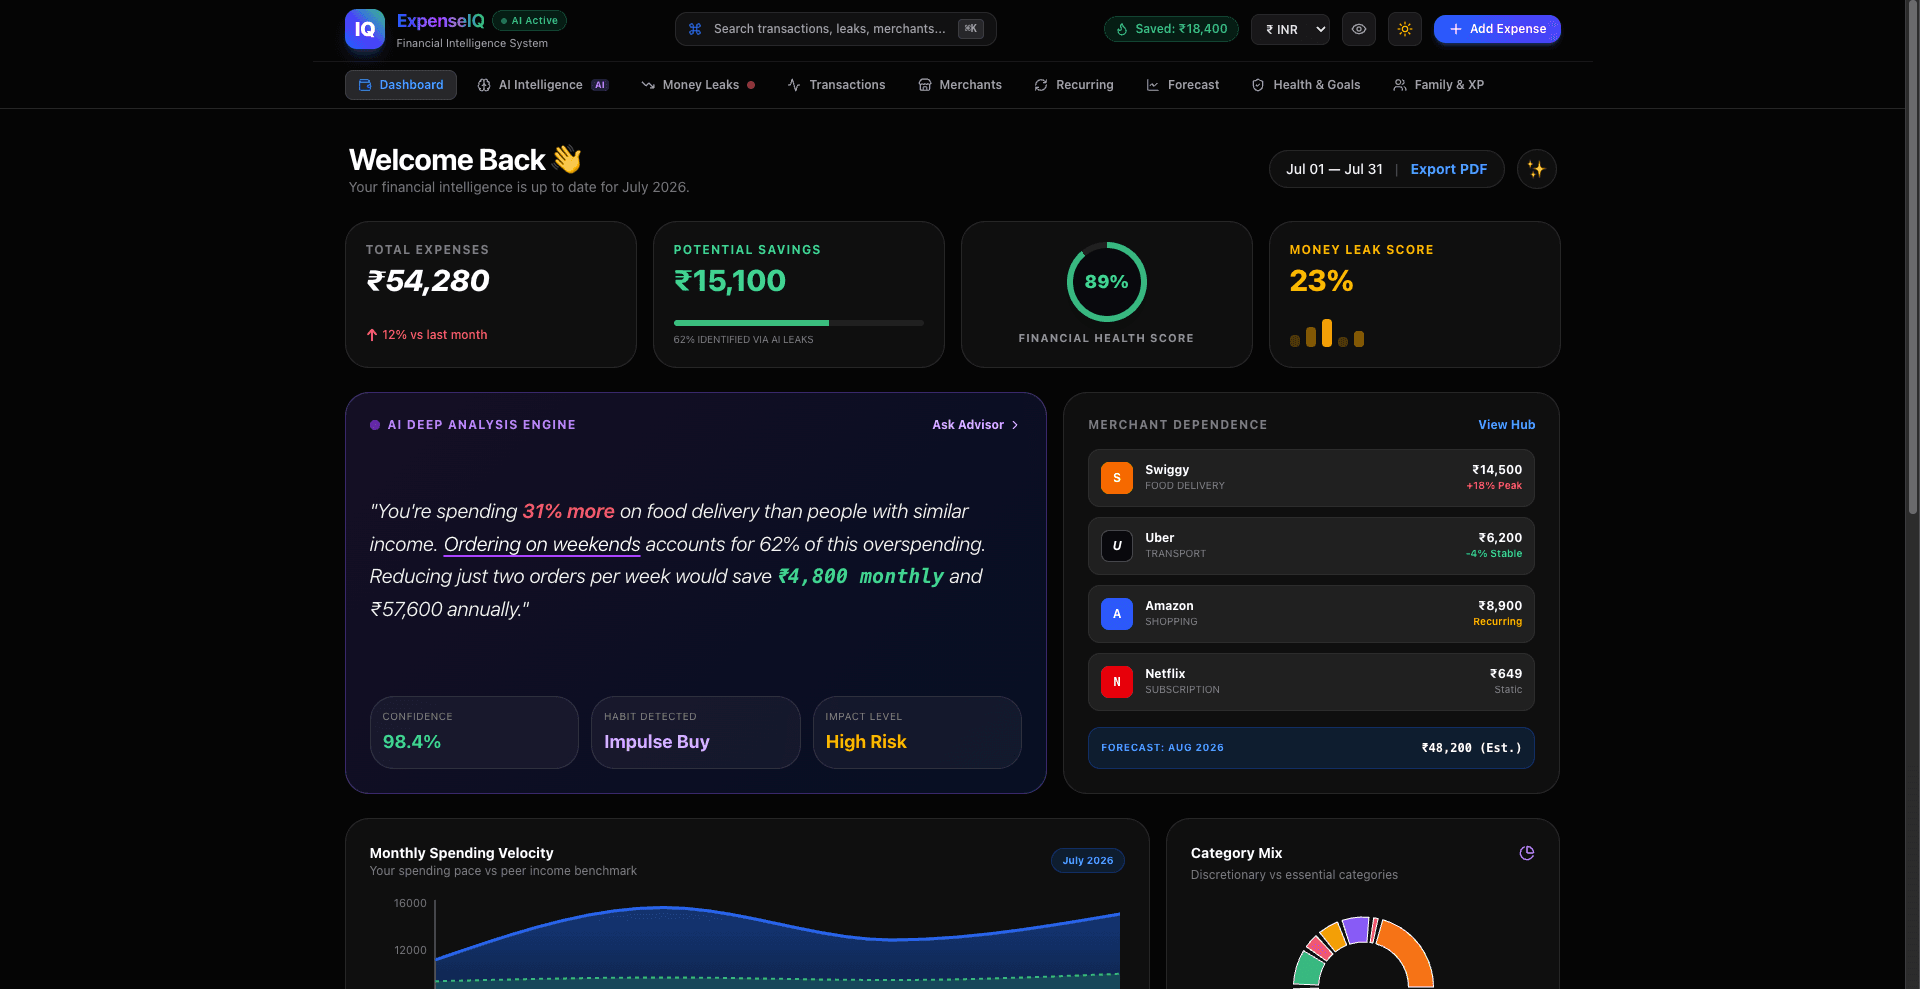Screen dimensions: 1920x989
Task: Click the Health & Goals shield icon
Action: point(1258,85)
